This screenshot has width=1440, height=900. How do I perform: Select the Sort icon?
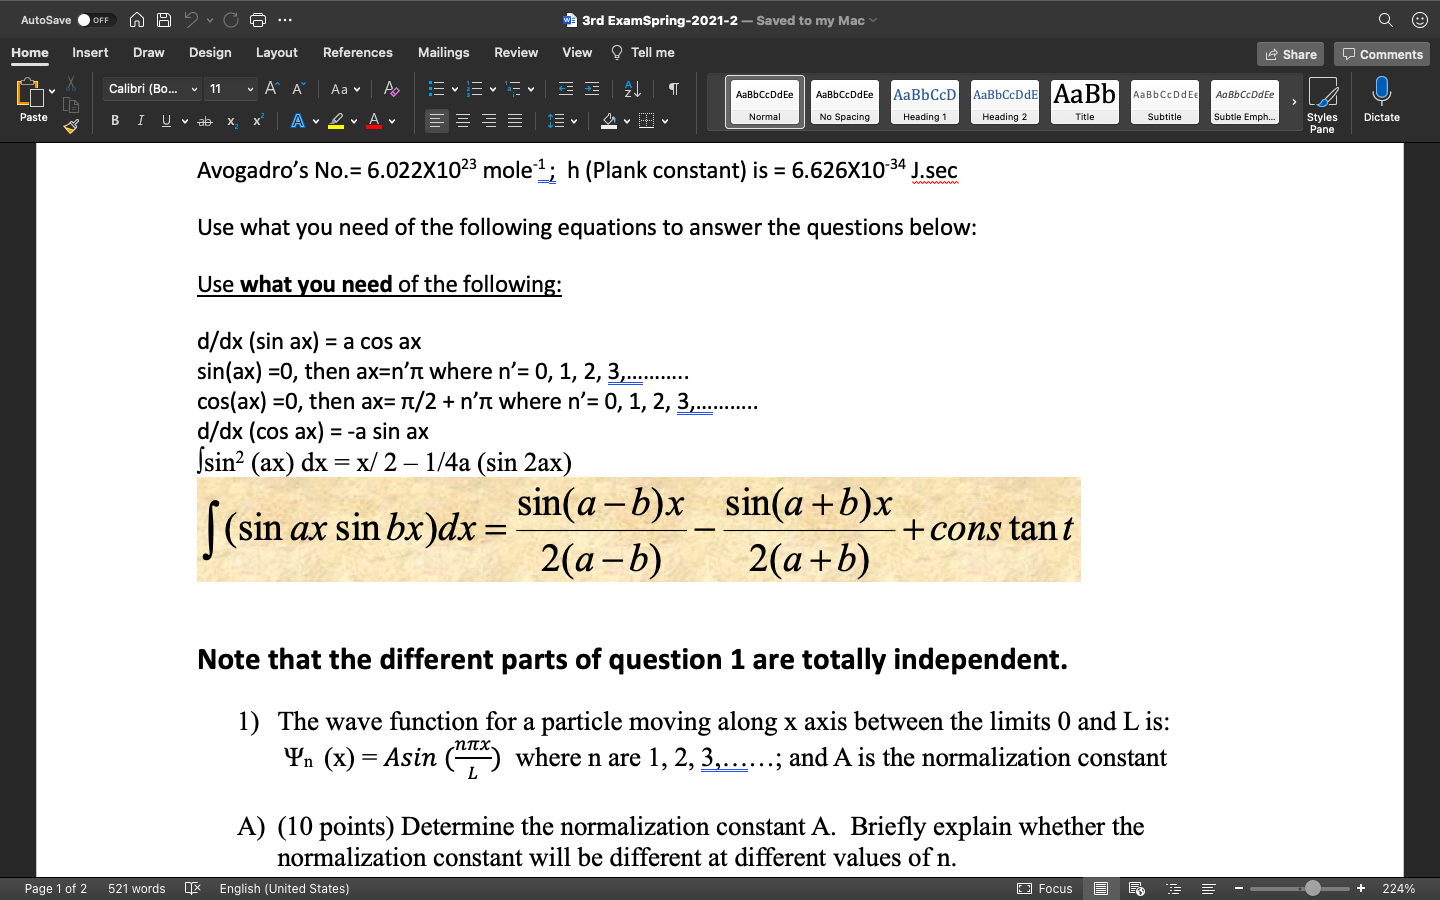(x=632, y=89)
